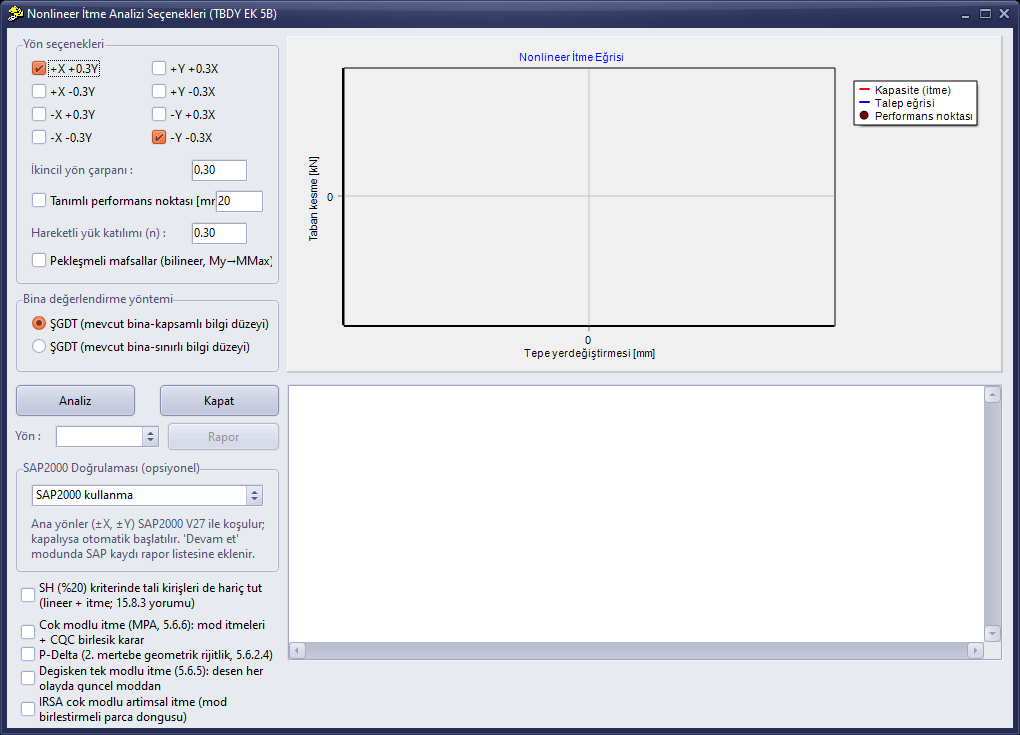Click the Analiz button
The height and width of the screenshot is (735, 1020).
75,401
